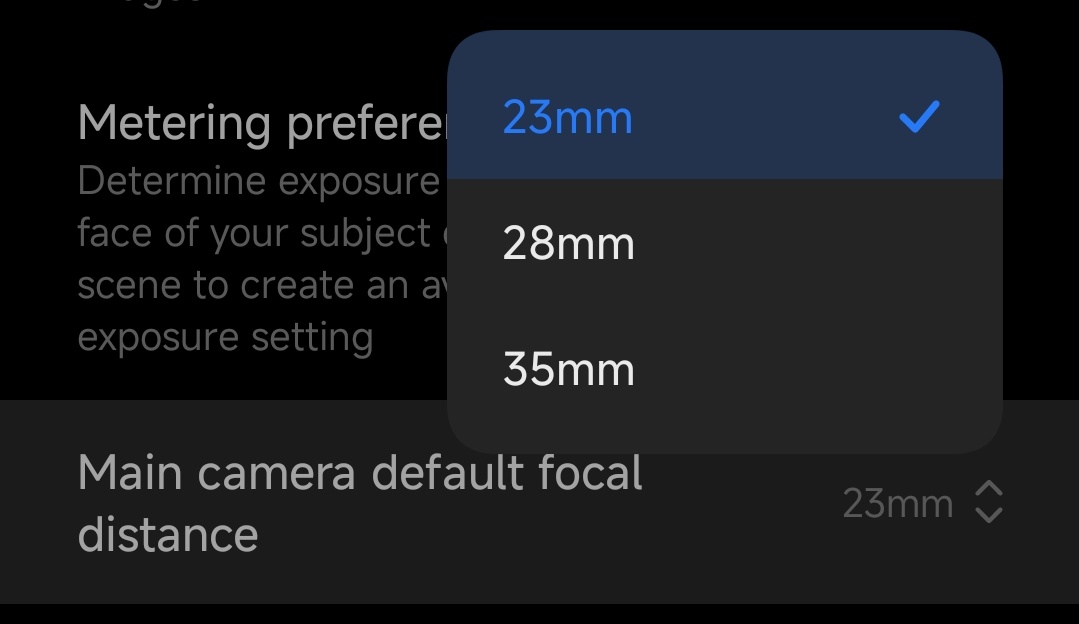Select the currently checked focal distance
This screenshot has width=1079, height=624.
pos(567,117)
